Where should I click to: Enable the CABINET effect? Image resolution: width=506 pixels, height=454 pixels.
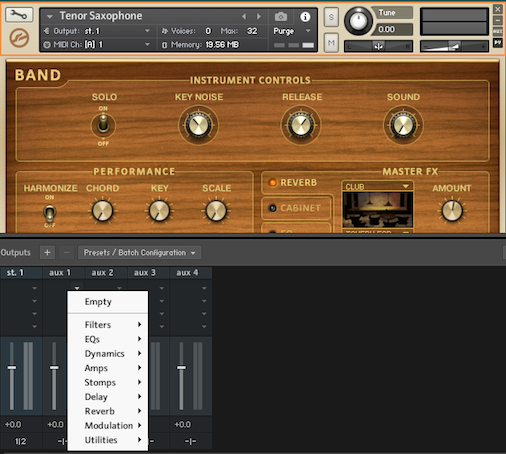(x=273, y=208)
